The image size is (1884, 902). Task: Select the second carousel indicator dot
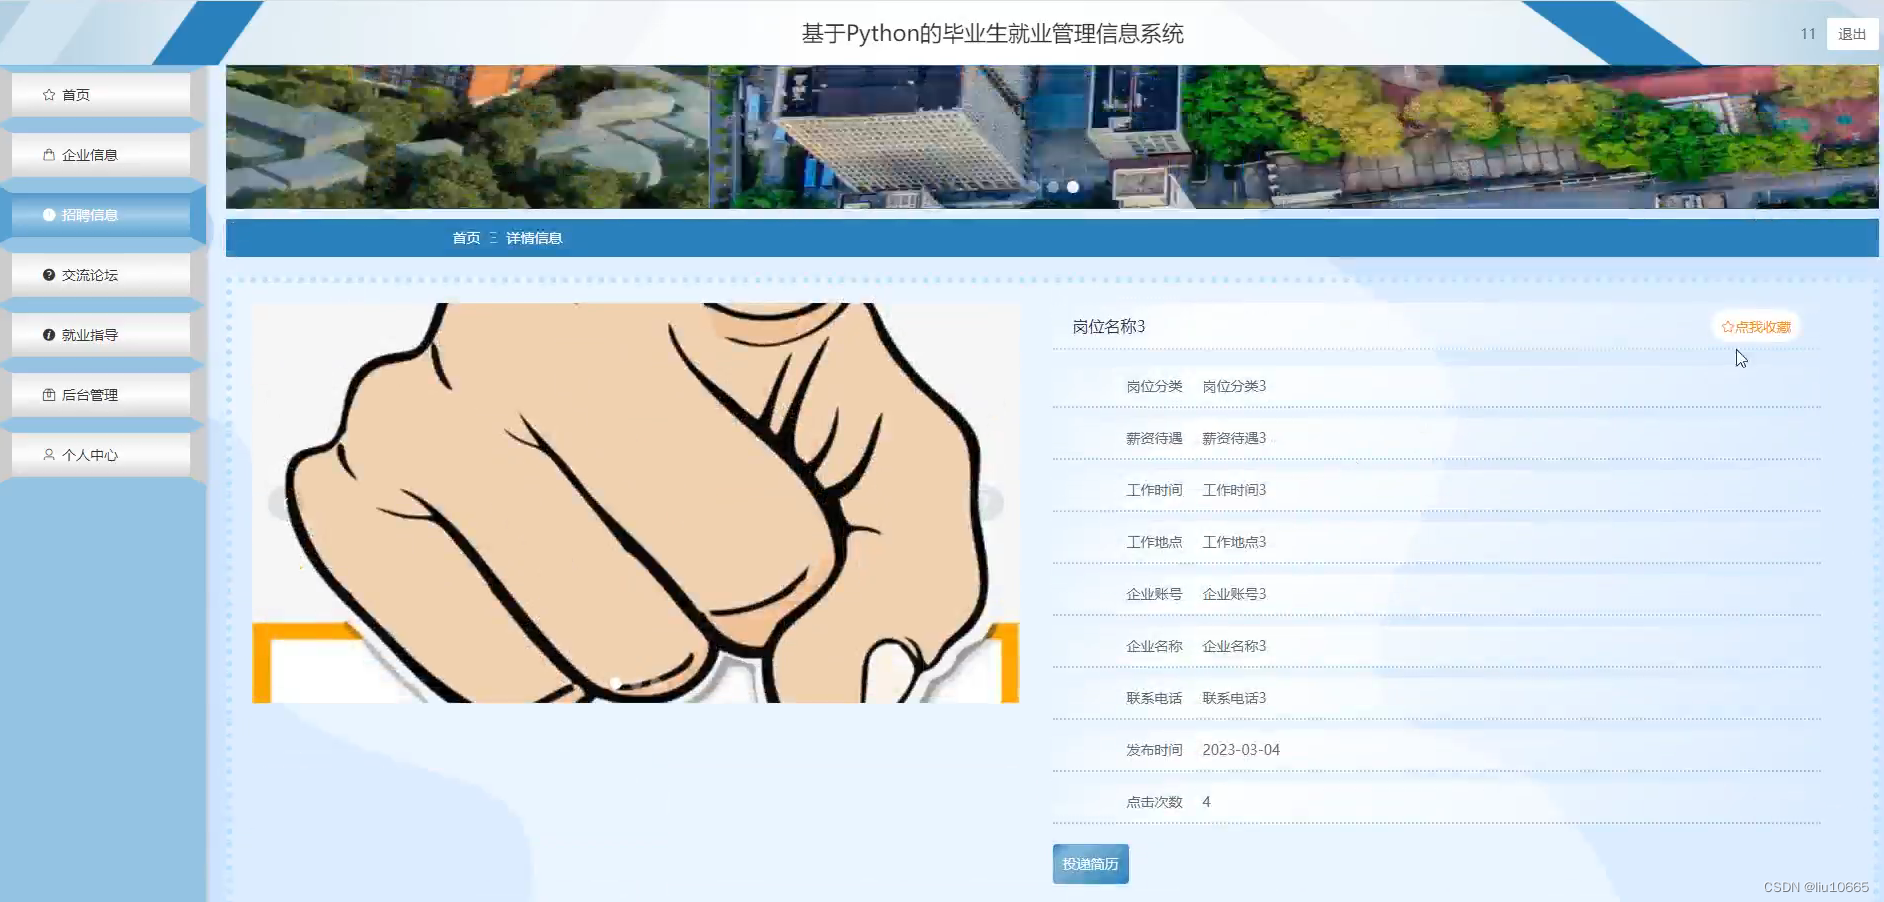pos(1073,186)
